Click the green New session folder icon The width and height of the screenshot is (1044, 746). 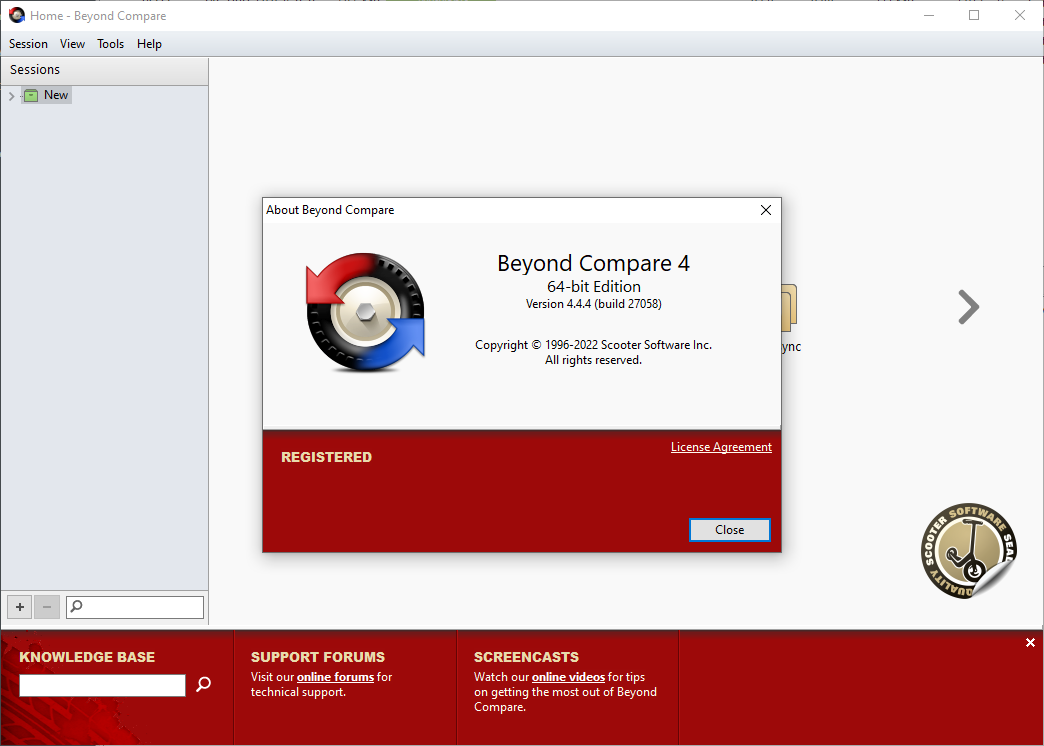(x=31, y=95)
